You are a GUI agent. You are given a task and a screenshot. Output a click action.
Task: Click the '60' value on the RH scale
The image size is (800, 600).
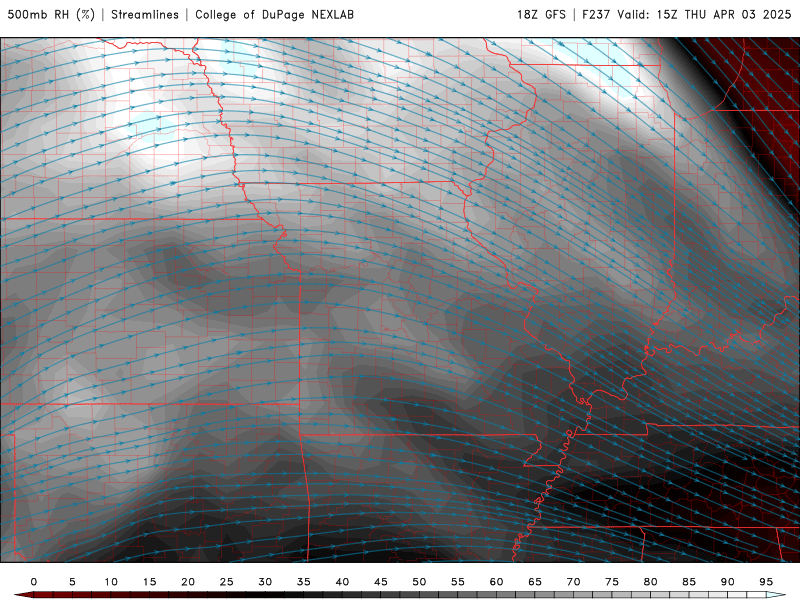[x=496, y=582]
